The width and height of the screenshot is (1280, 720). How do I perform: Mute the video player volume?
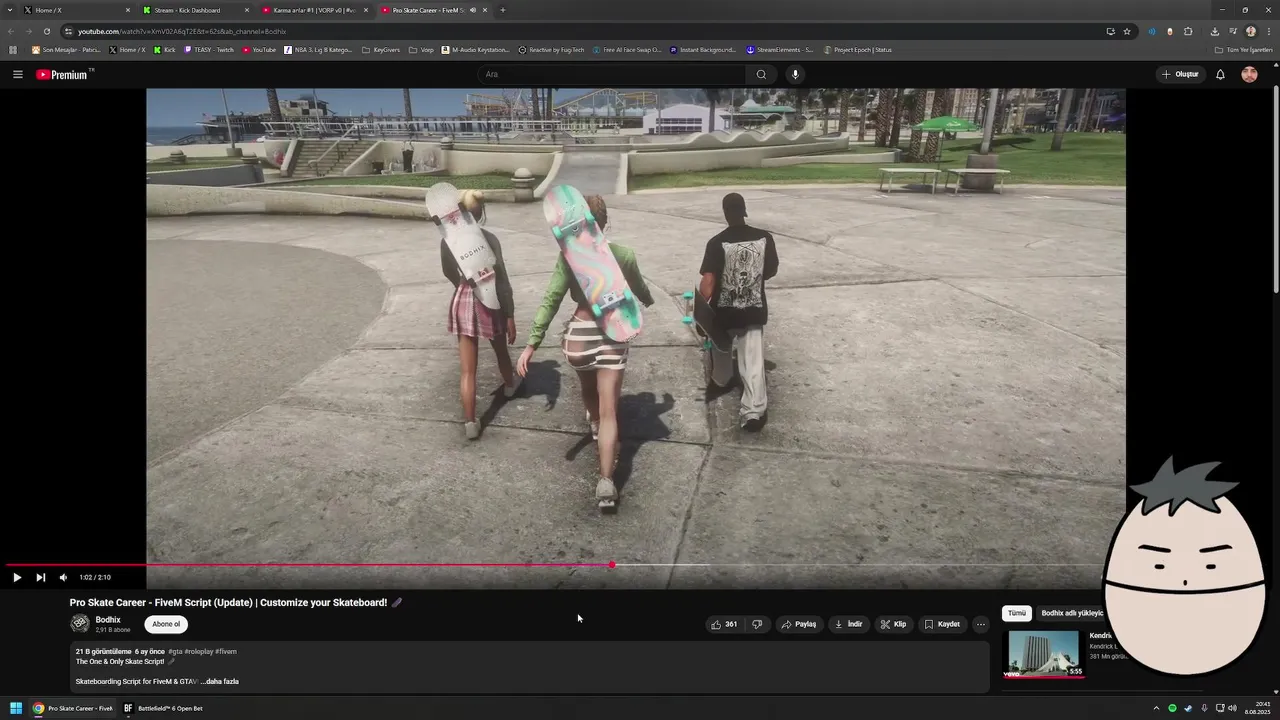click(63, 577)
